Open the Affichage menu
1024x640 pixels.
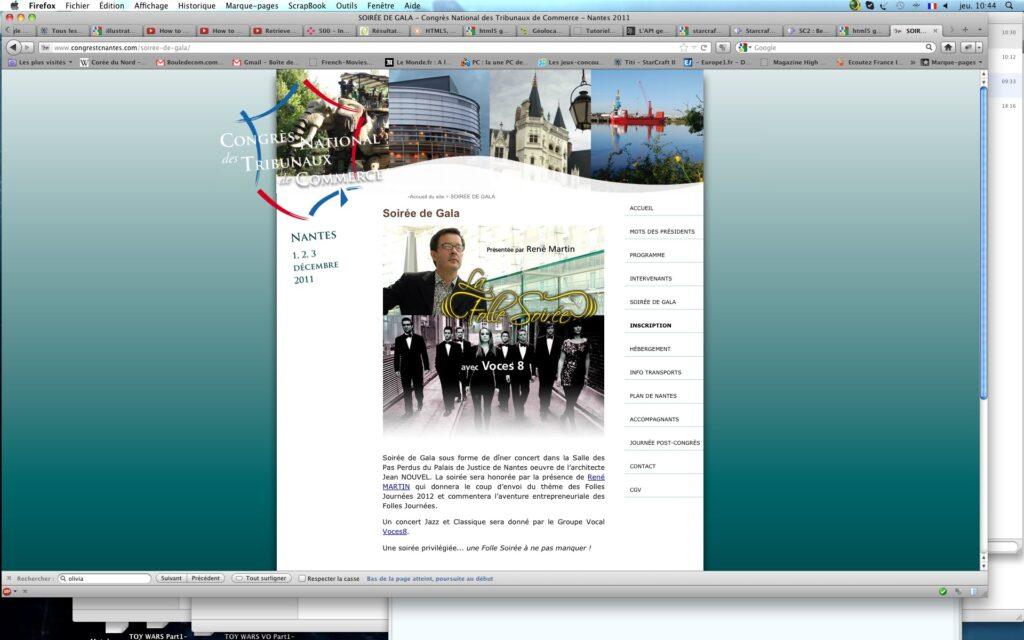pyautogui.click(x=151, y=6)
